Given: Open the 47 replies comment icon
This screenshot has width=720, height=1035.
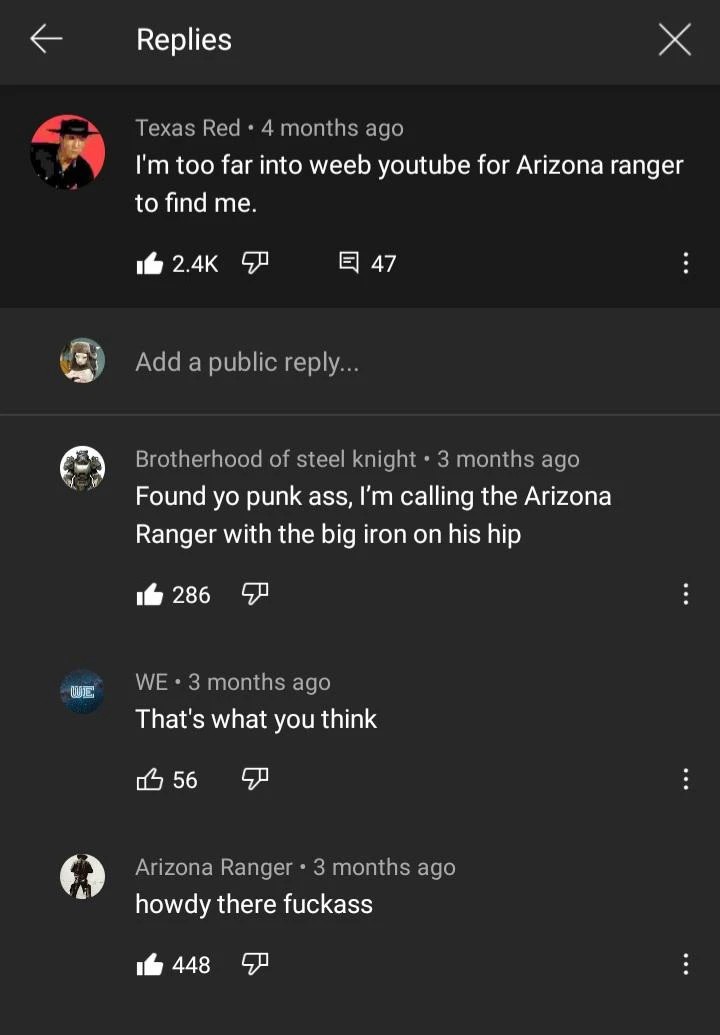Looking at the screenshot, I should 349,263.
